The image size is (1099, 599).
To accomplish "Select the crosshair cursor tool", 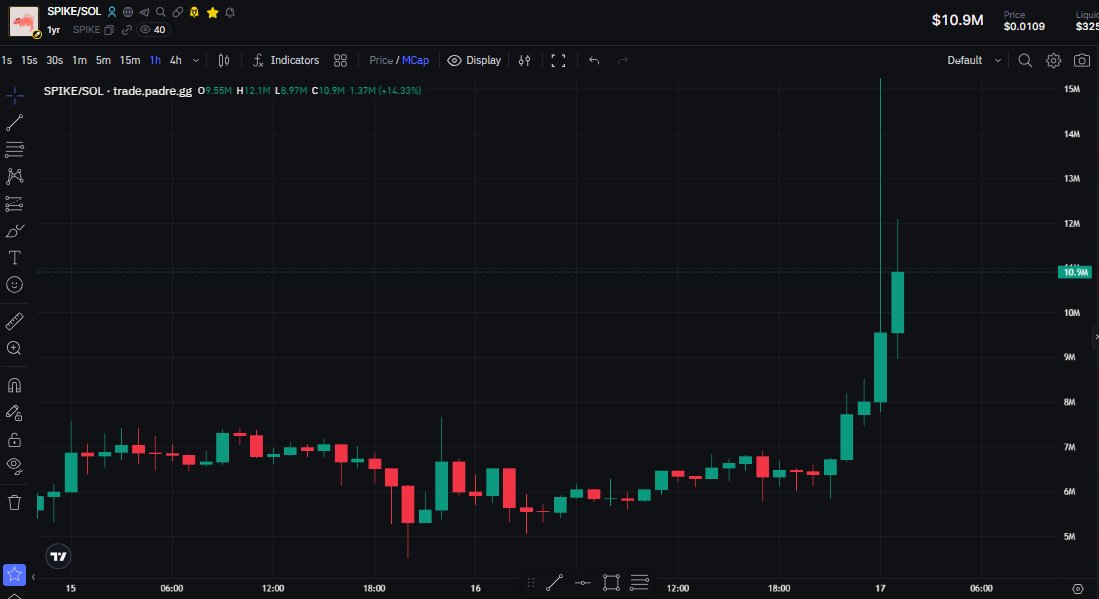I will point(14,95).
